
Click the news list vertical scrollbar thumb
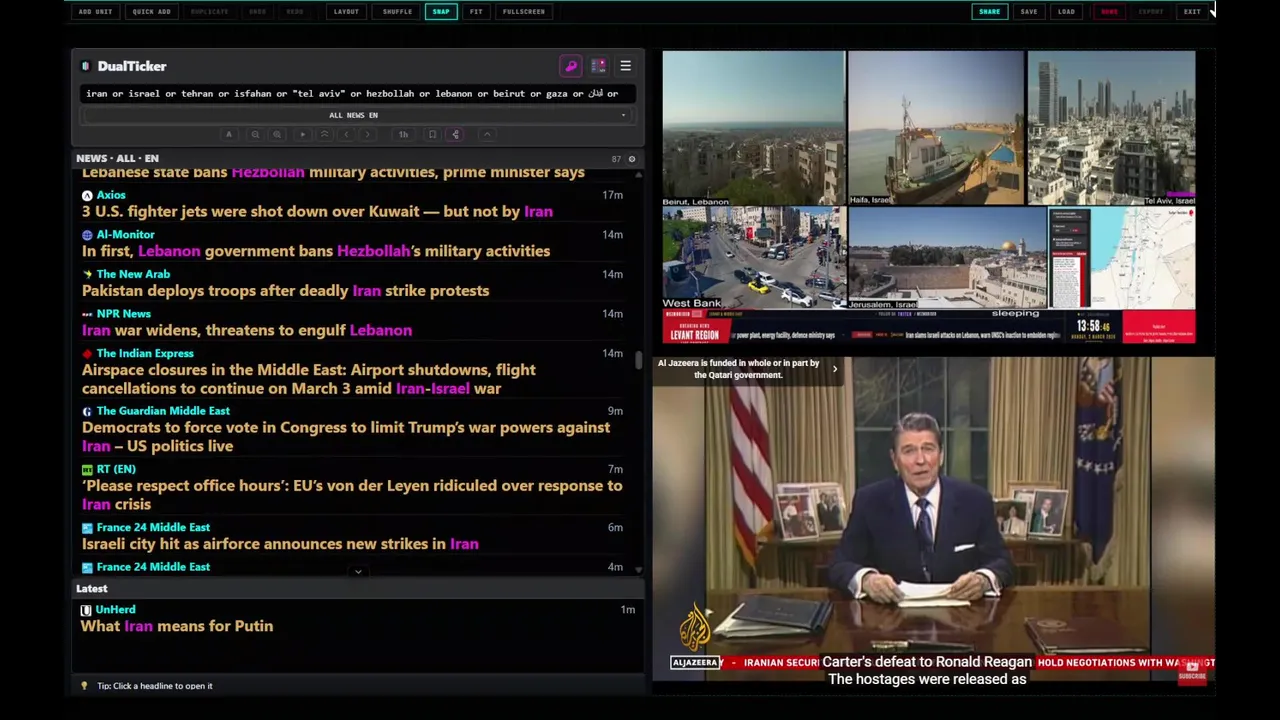click(x=639, y=360)
